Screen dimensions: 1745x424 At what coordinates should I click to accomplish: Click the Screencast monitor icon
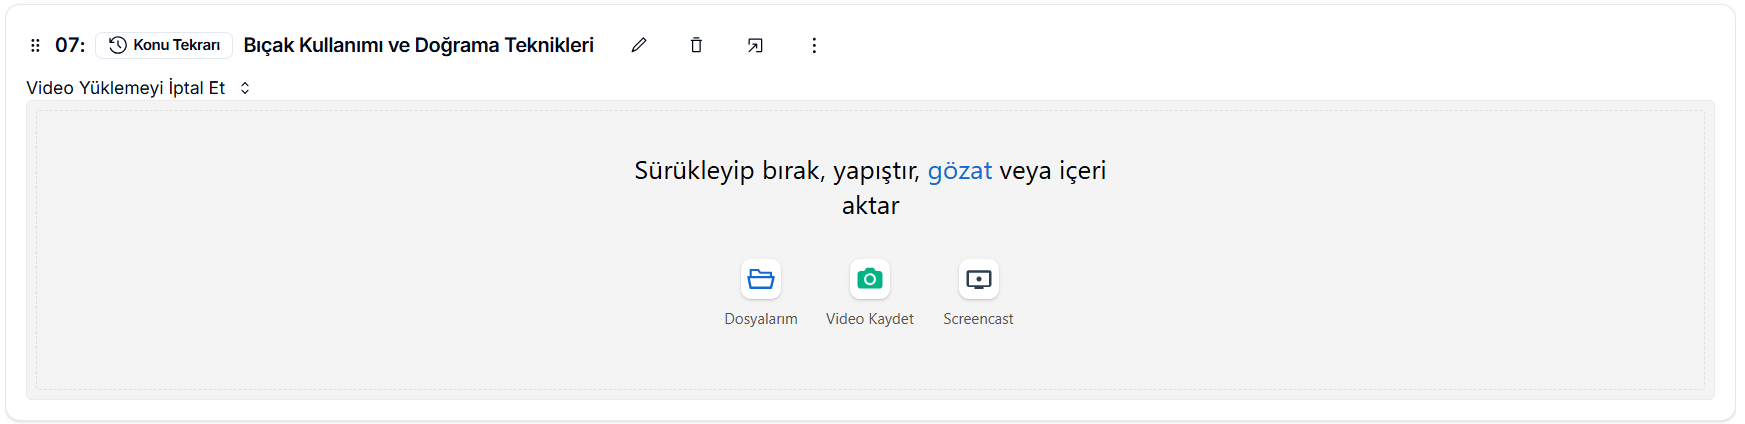978,279
